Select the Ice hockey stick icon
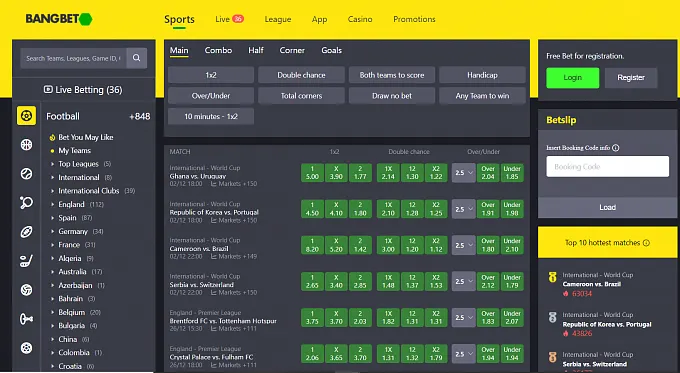Screen dimensions: 680x373 (x=26, y=261)
